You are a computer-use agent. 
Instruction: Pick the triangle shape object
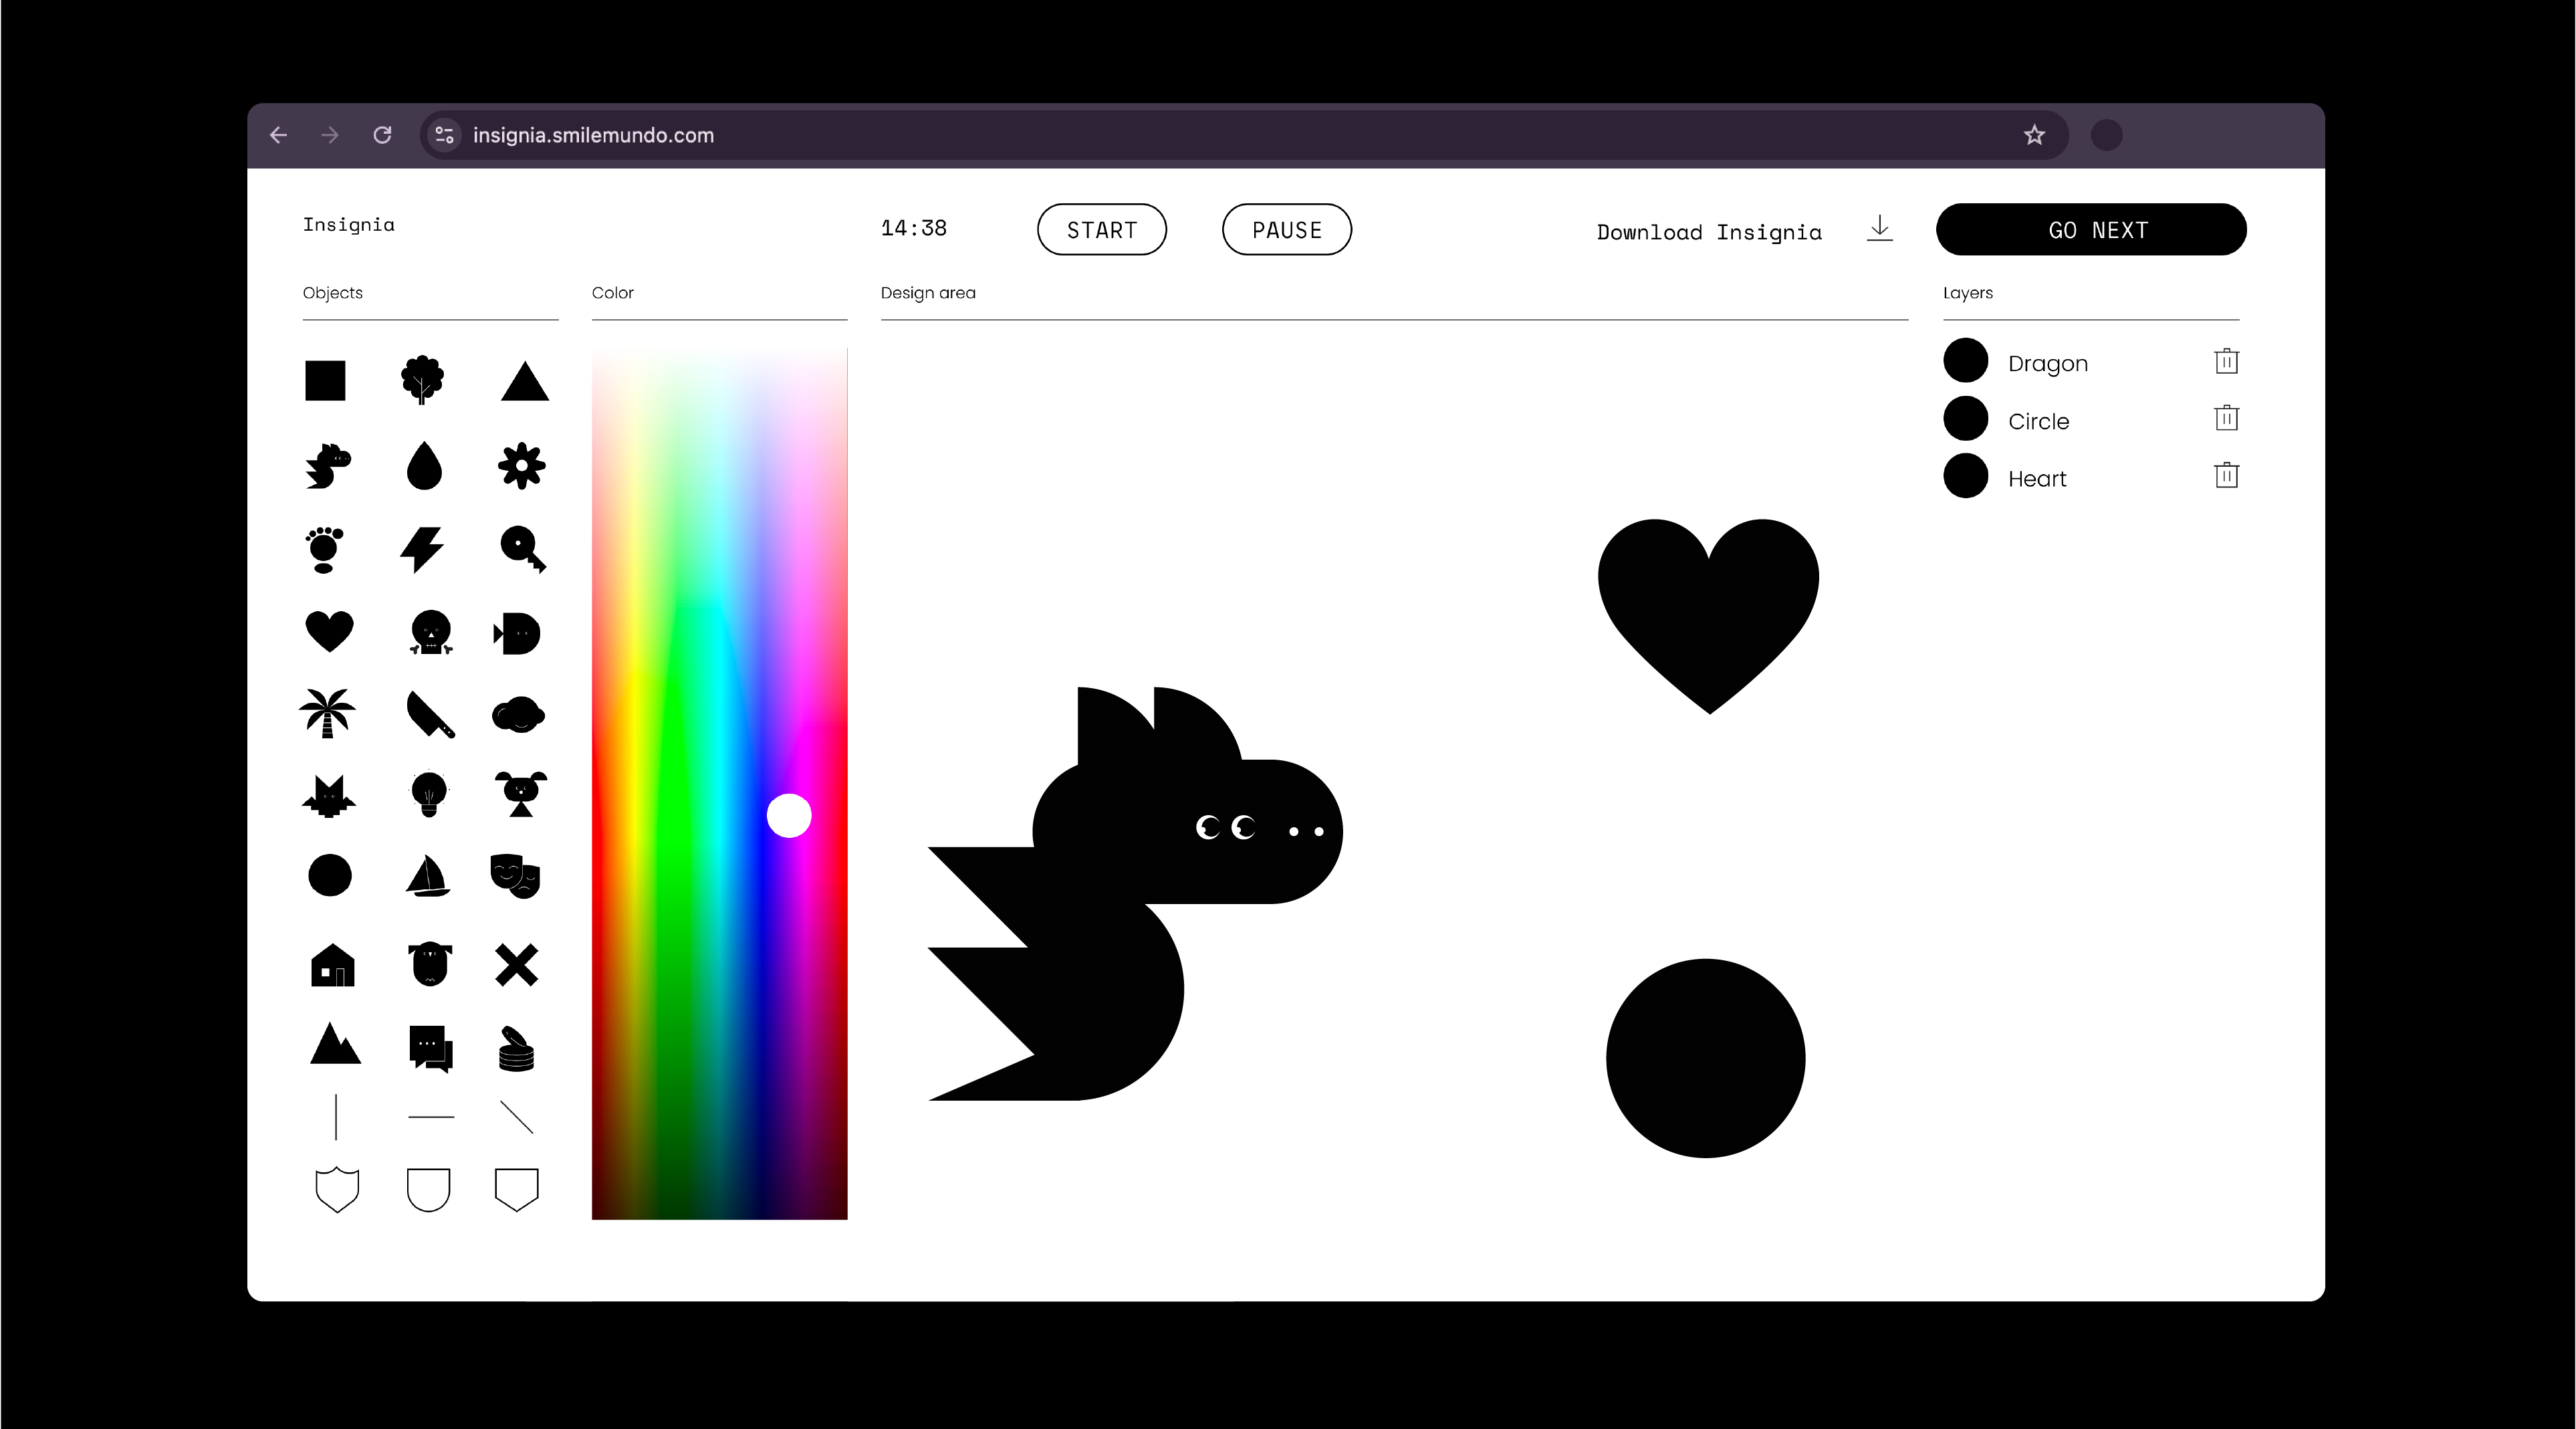524,381
